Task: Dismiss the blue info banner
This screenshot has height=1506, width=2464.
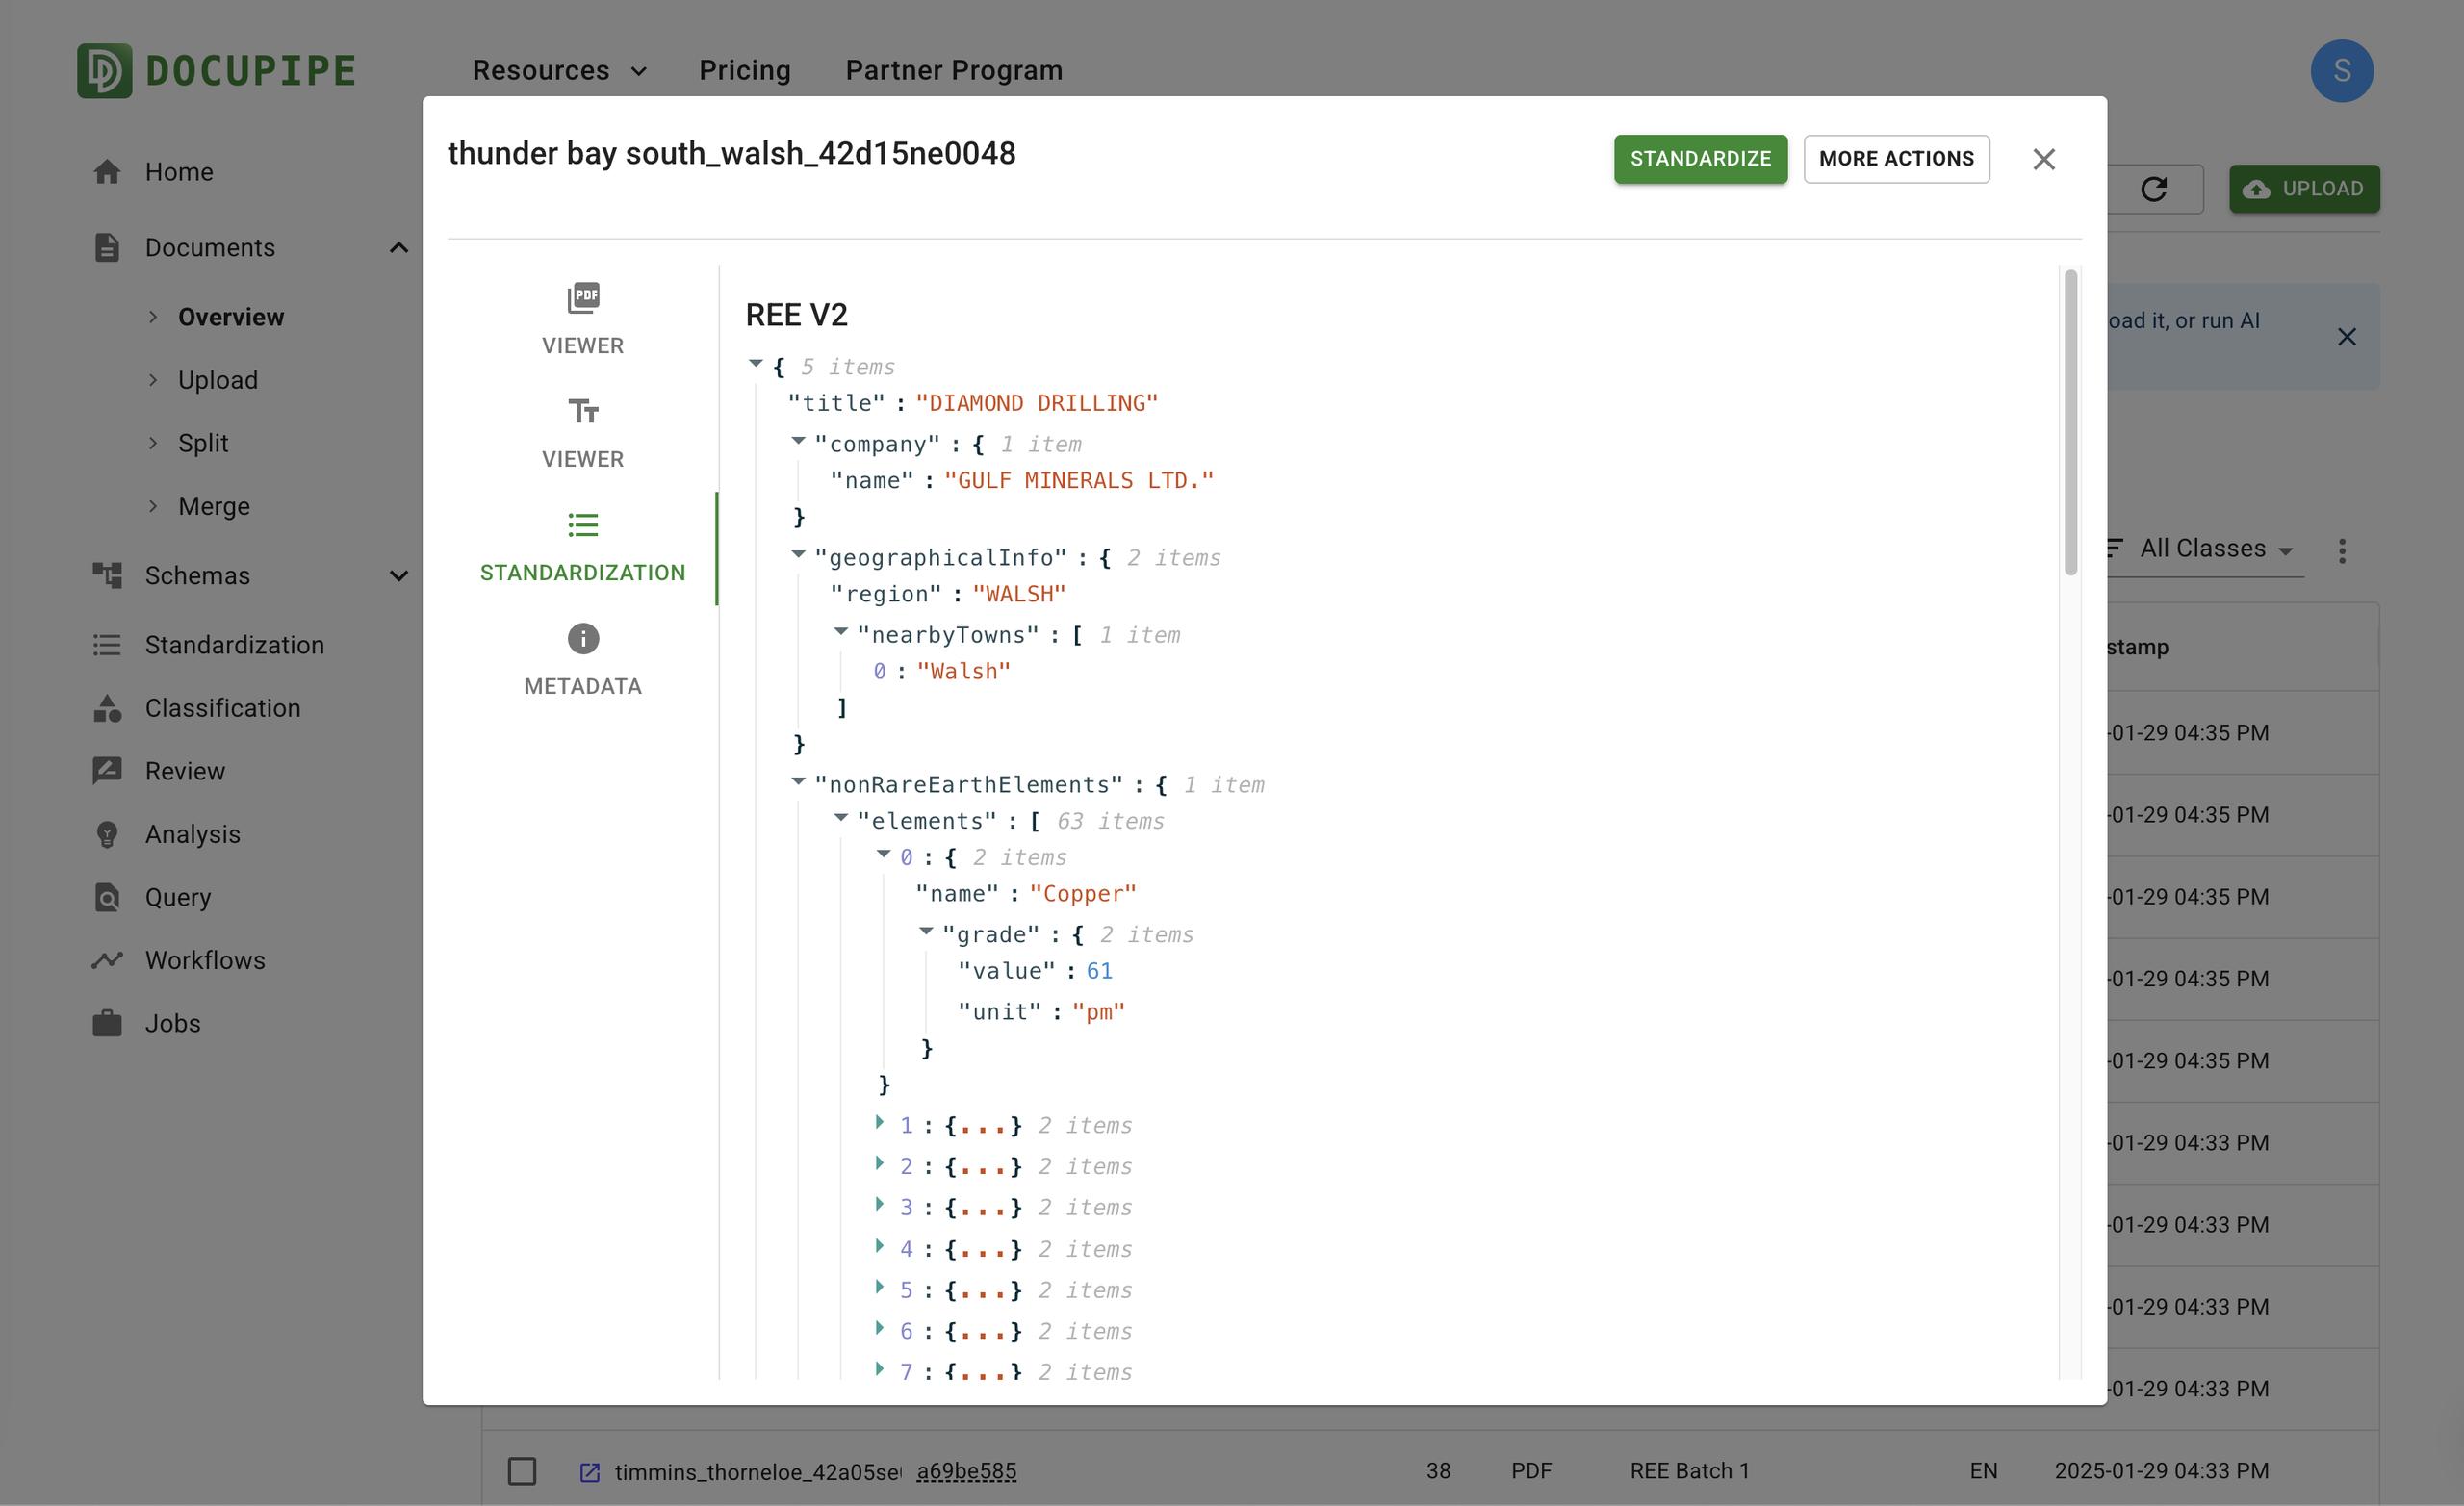Action: point(2346,337)
